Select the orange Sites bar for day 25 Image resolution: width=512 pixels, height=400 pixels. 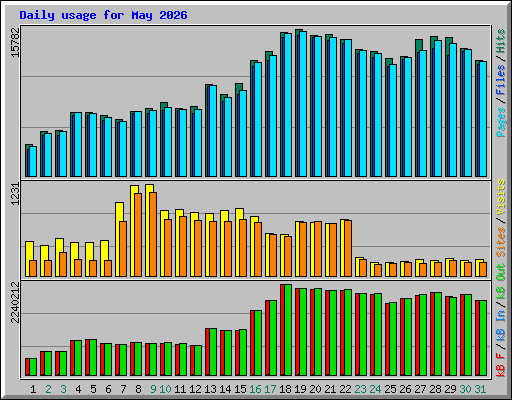pyautogui.click(x=393, y=270)
